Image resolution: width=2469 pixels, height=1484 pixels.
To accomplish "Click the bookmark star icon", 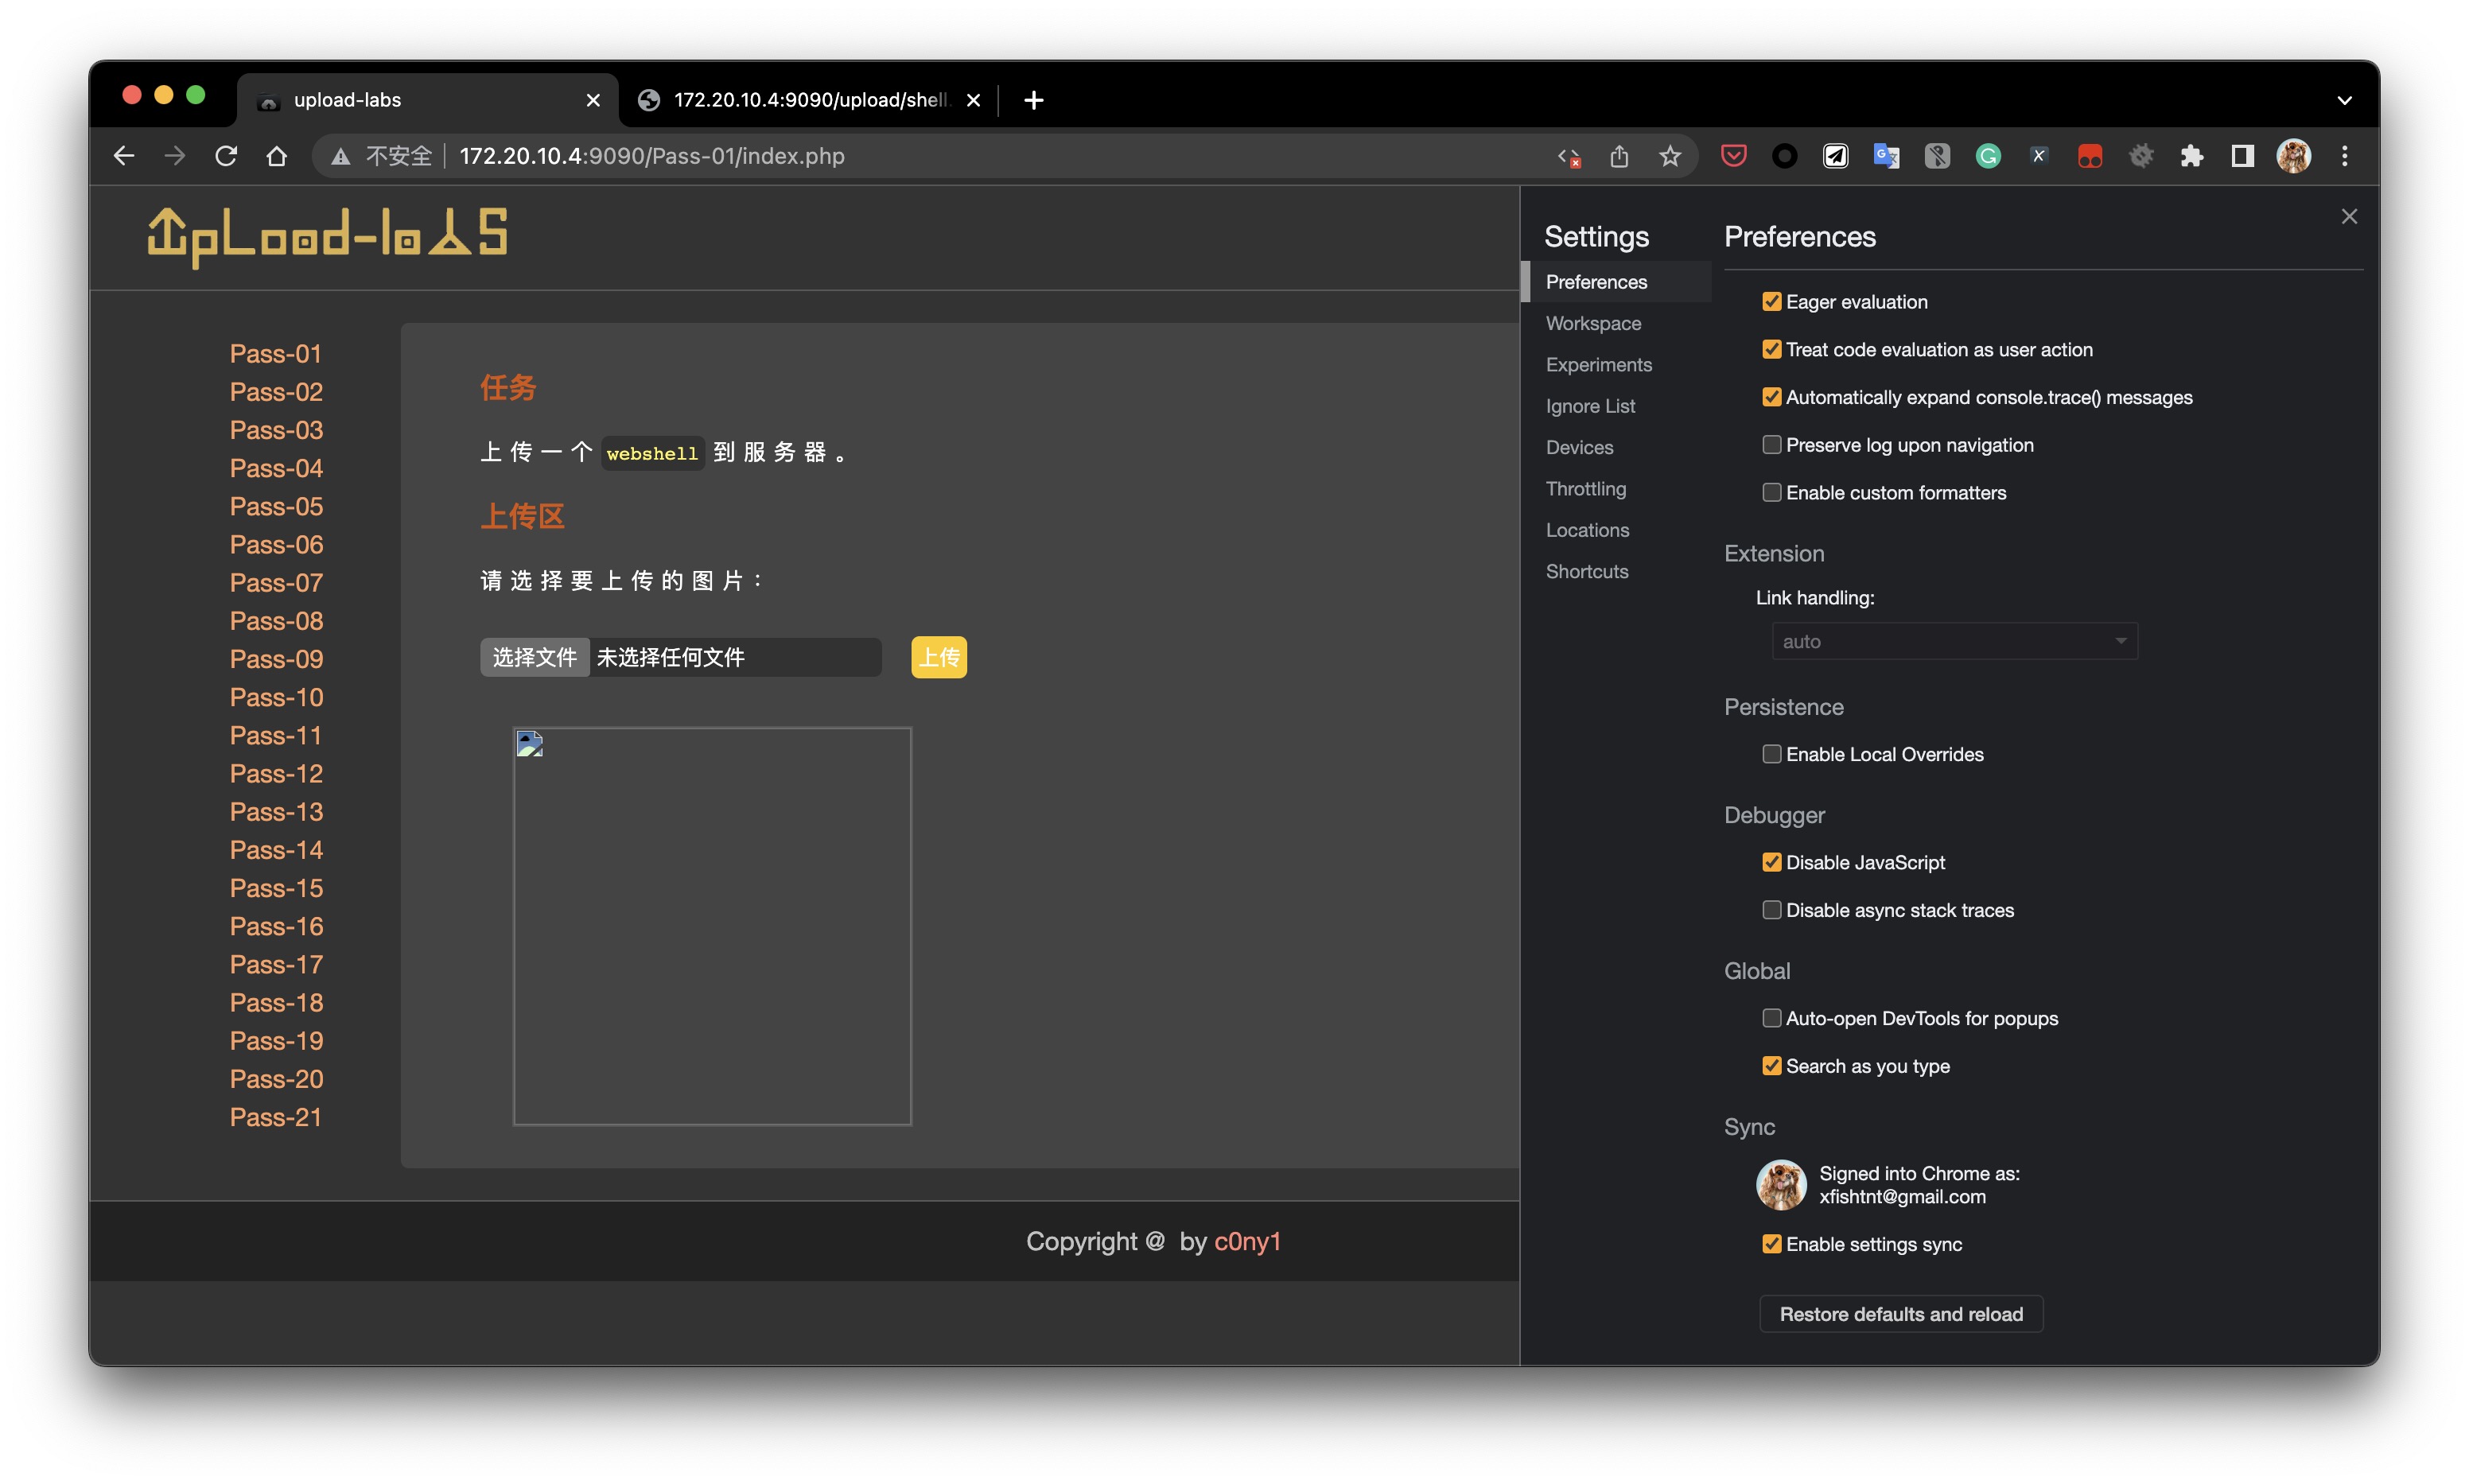I will [x=1669, y=156].
